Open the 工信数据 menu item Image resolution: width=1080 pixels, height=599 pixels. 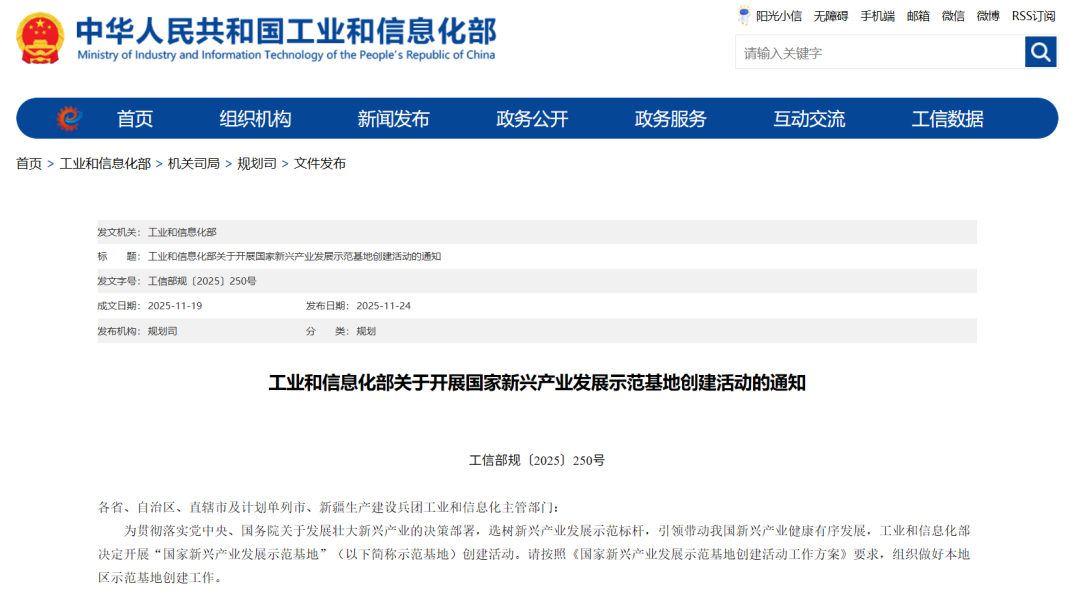tap(947, 119)
